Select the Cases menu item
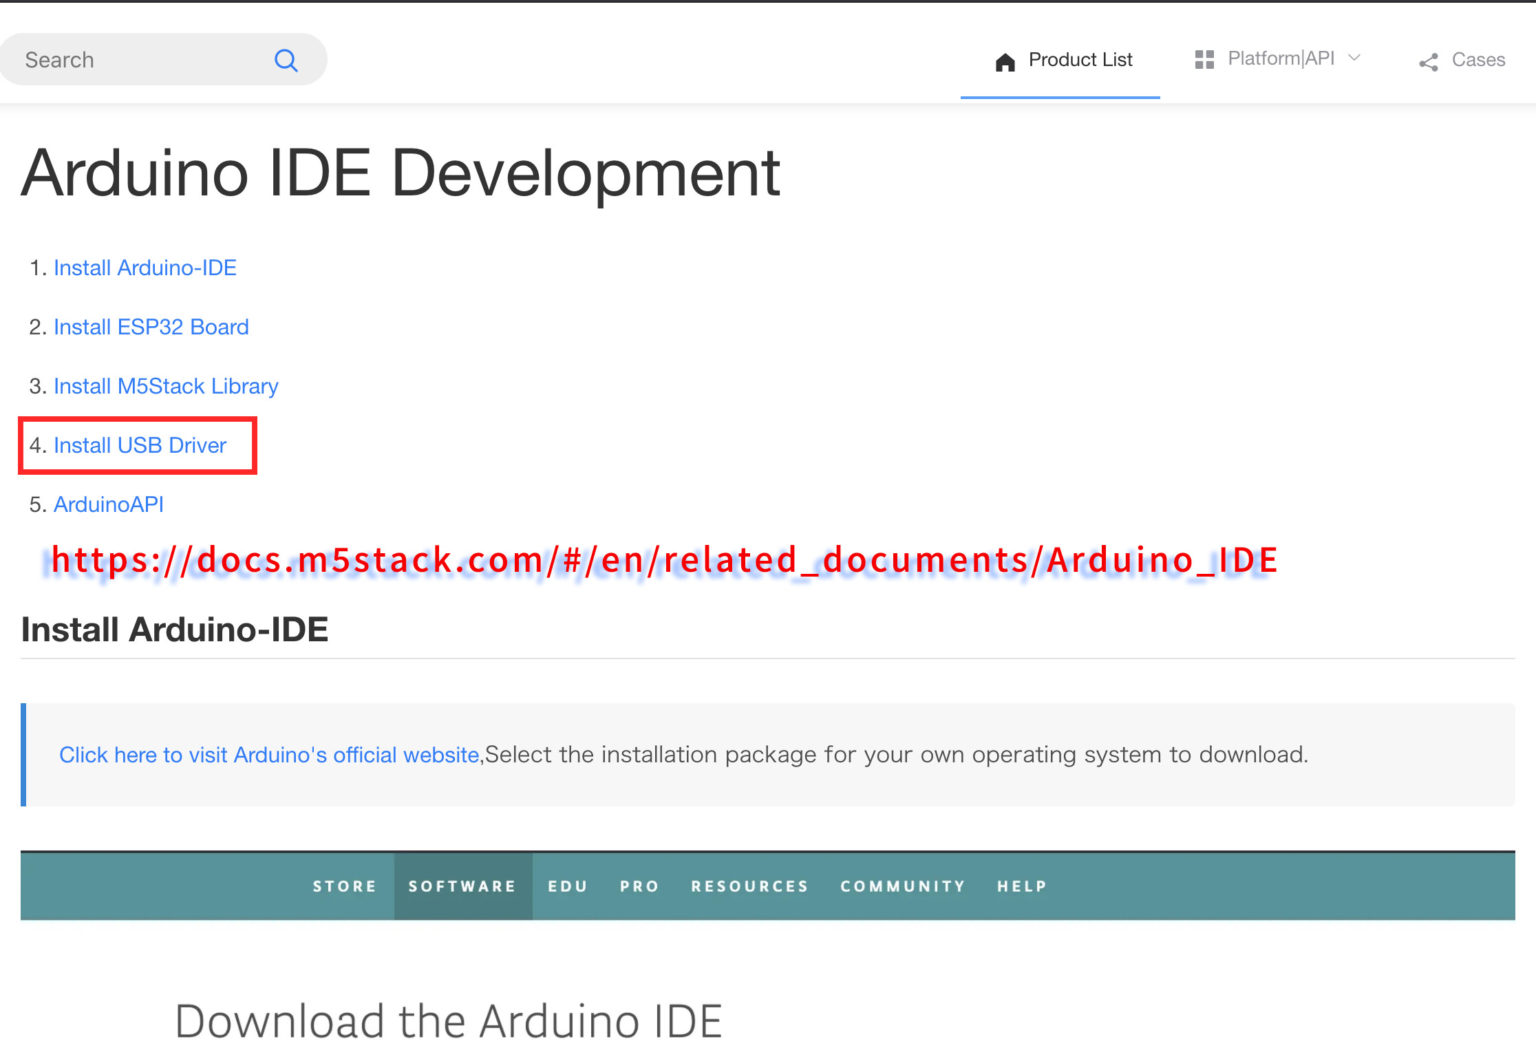The image size is (1536, 1050). (x=1478, y=60)
